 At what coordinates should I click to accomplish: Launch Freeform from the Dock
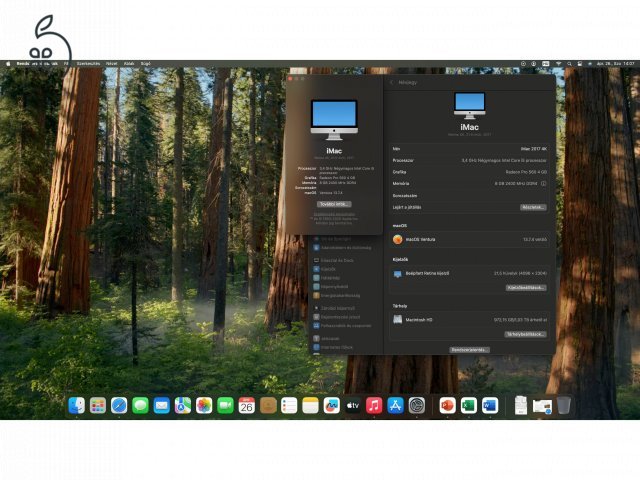(331, 406)
